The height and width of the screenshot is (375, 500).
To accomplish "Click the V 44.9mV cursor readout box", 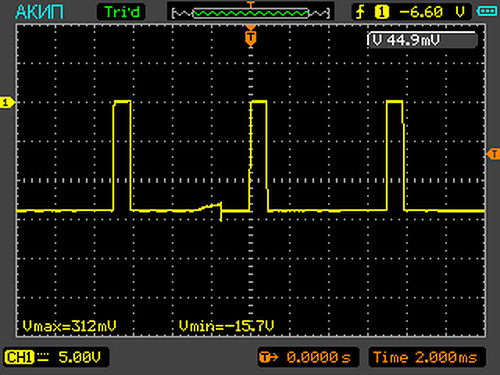I will coord(422,40).
